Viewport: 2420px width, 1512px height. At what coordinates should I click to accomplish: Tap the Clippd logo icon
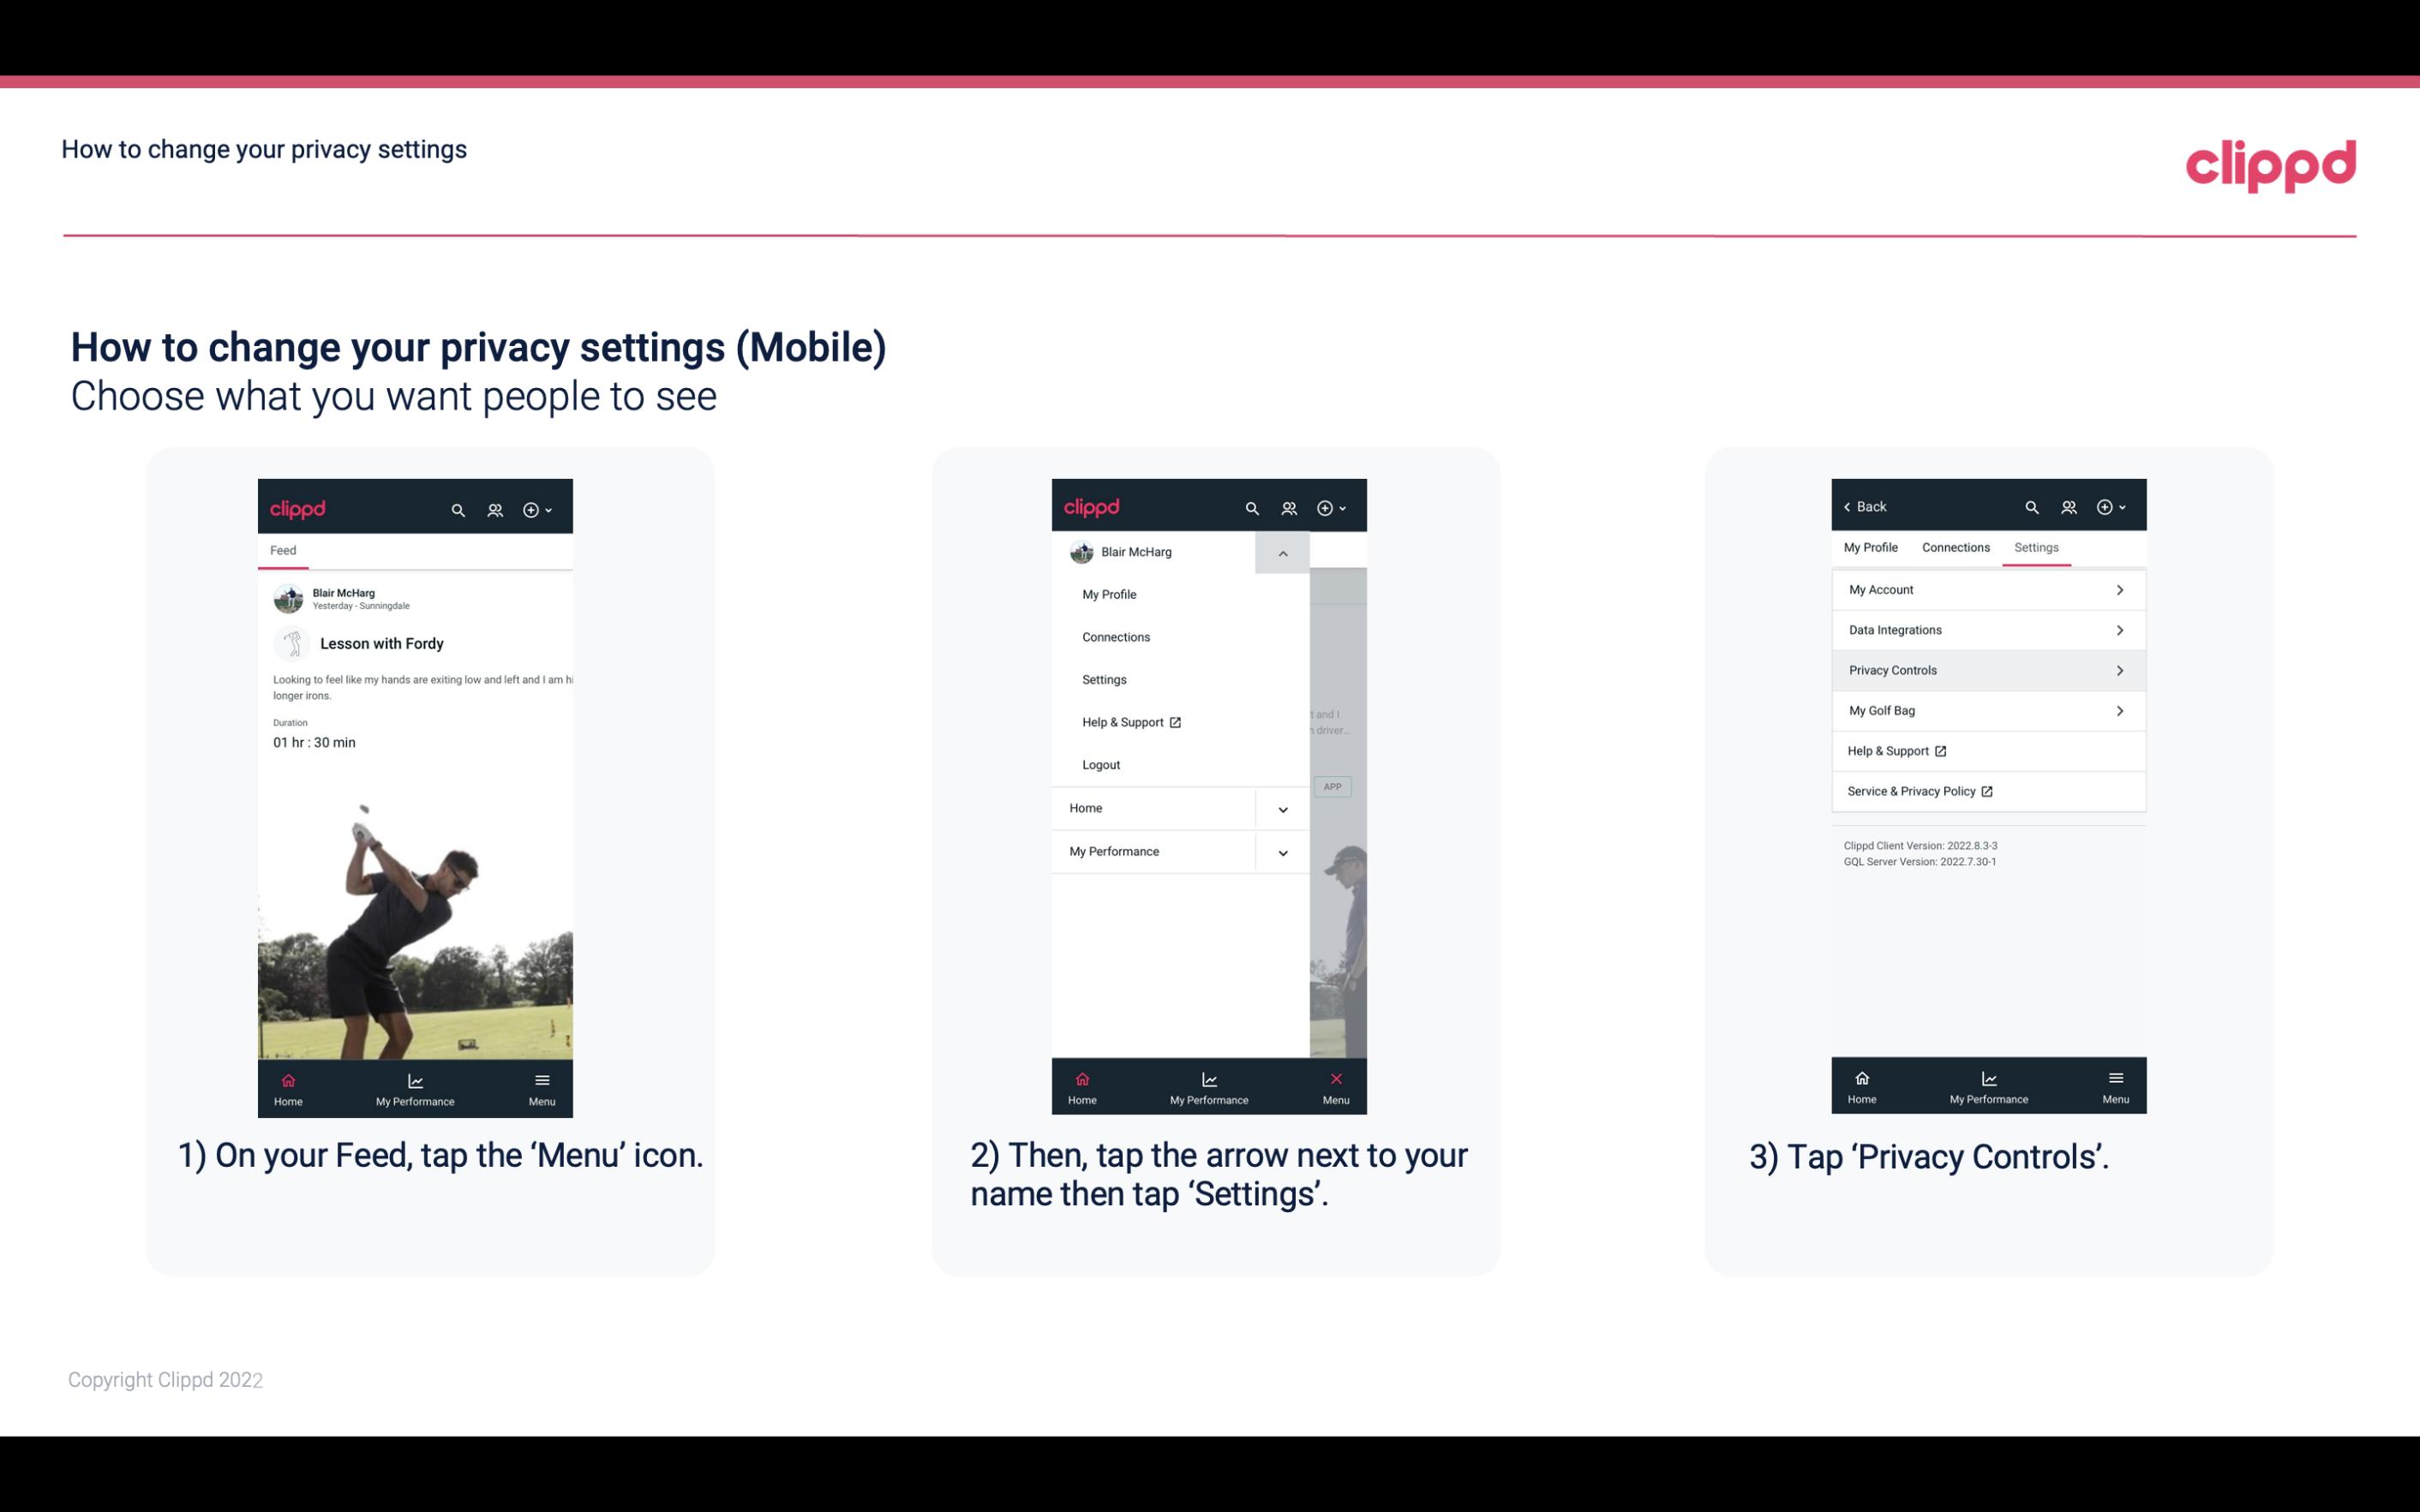(2268, 164)
